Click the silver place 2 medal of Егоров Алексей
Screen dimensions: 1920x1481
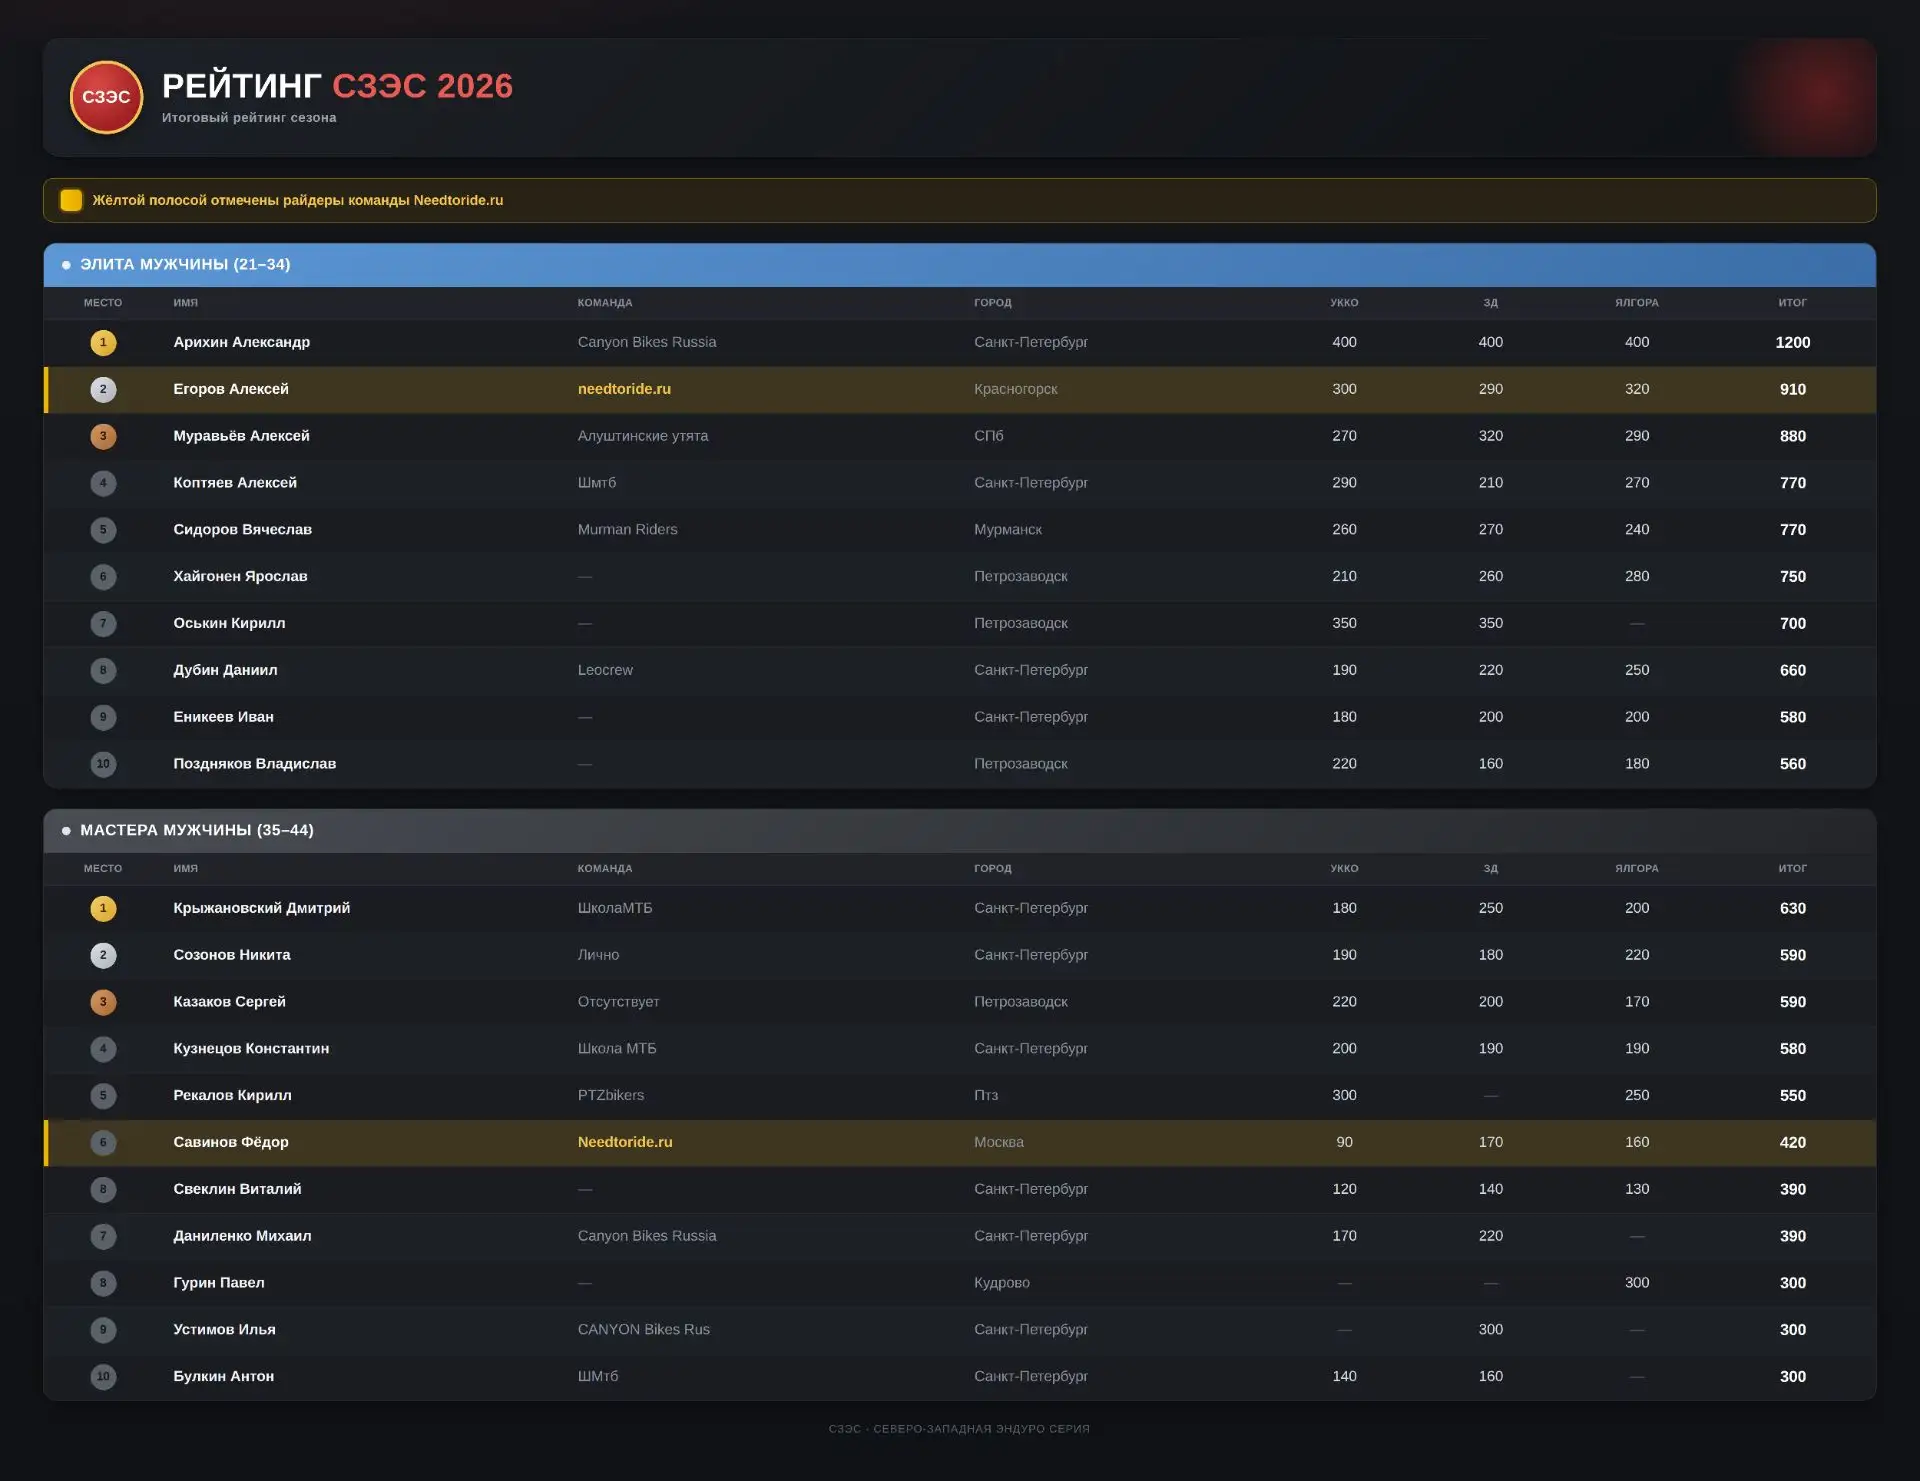[103, 389]
